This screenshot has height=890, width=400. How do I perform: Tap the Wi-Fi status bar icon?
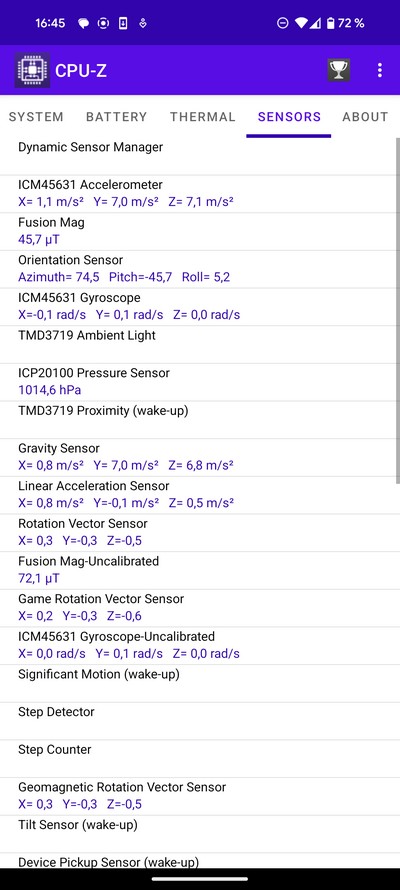tap(302, 23)
